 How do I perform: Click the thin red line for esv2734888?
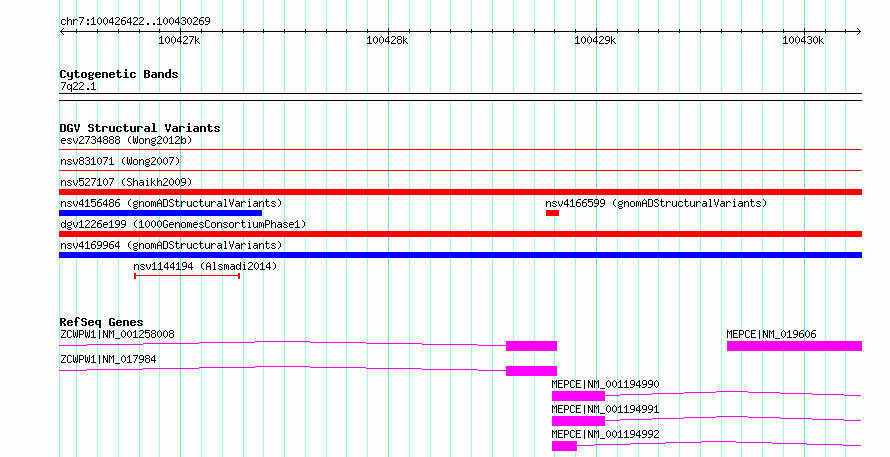460,150
